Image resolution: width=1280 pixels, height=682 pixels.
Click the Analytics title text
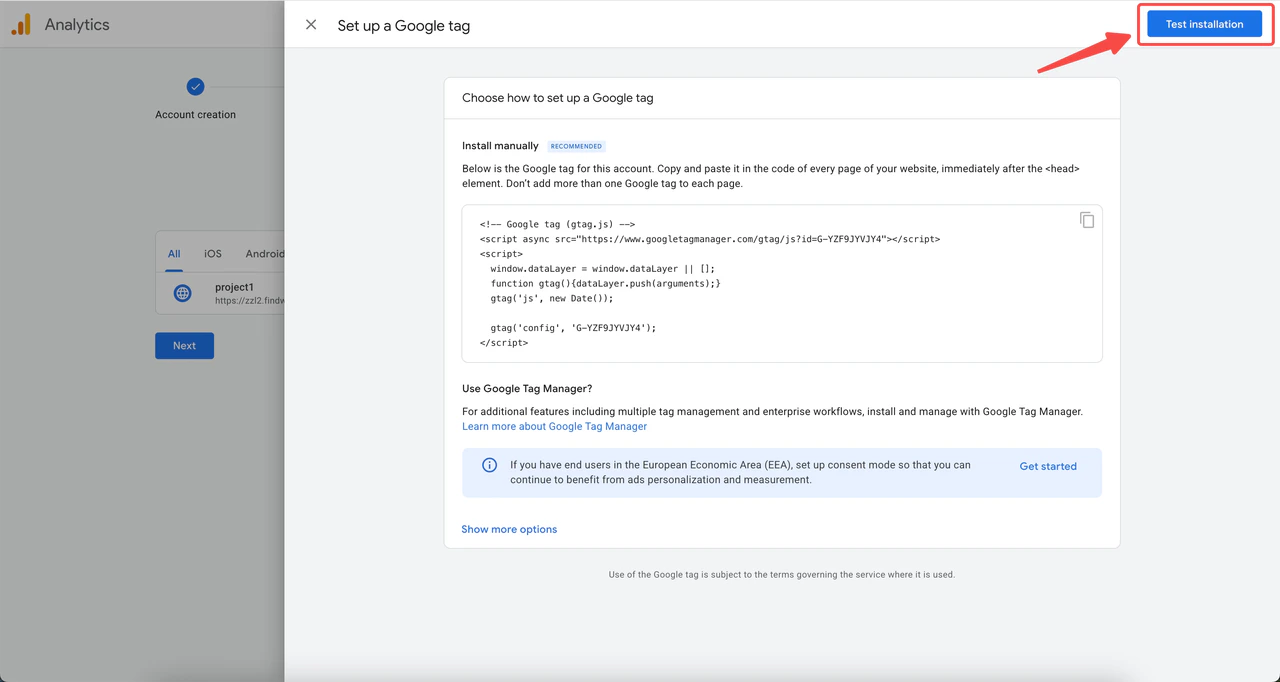click(77, 25)
